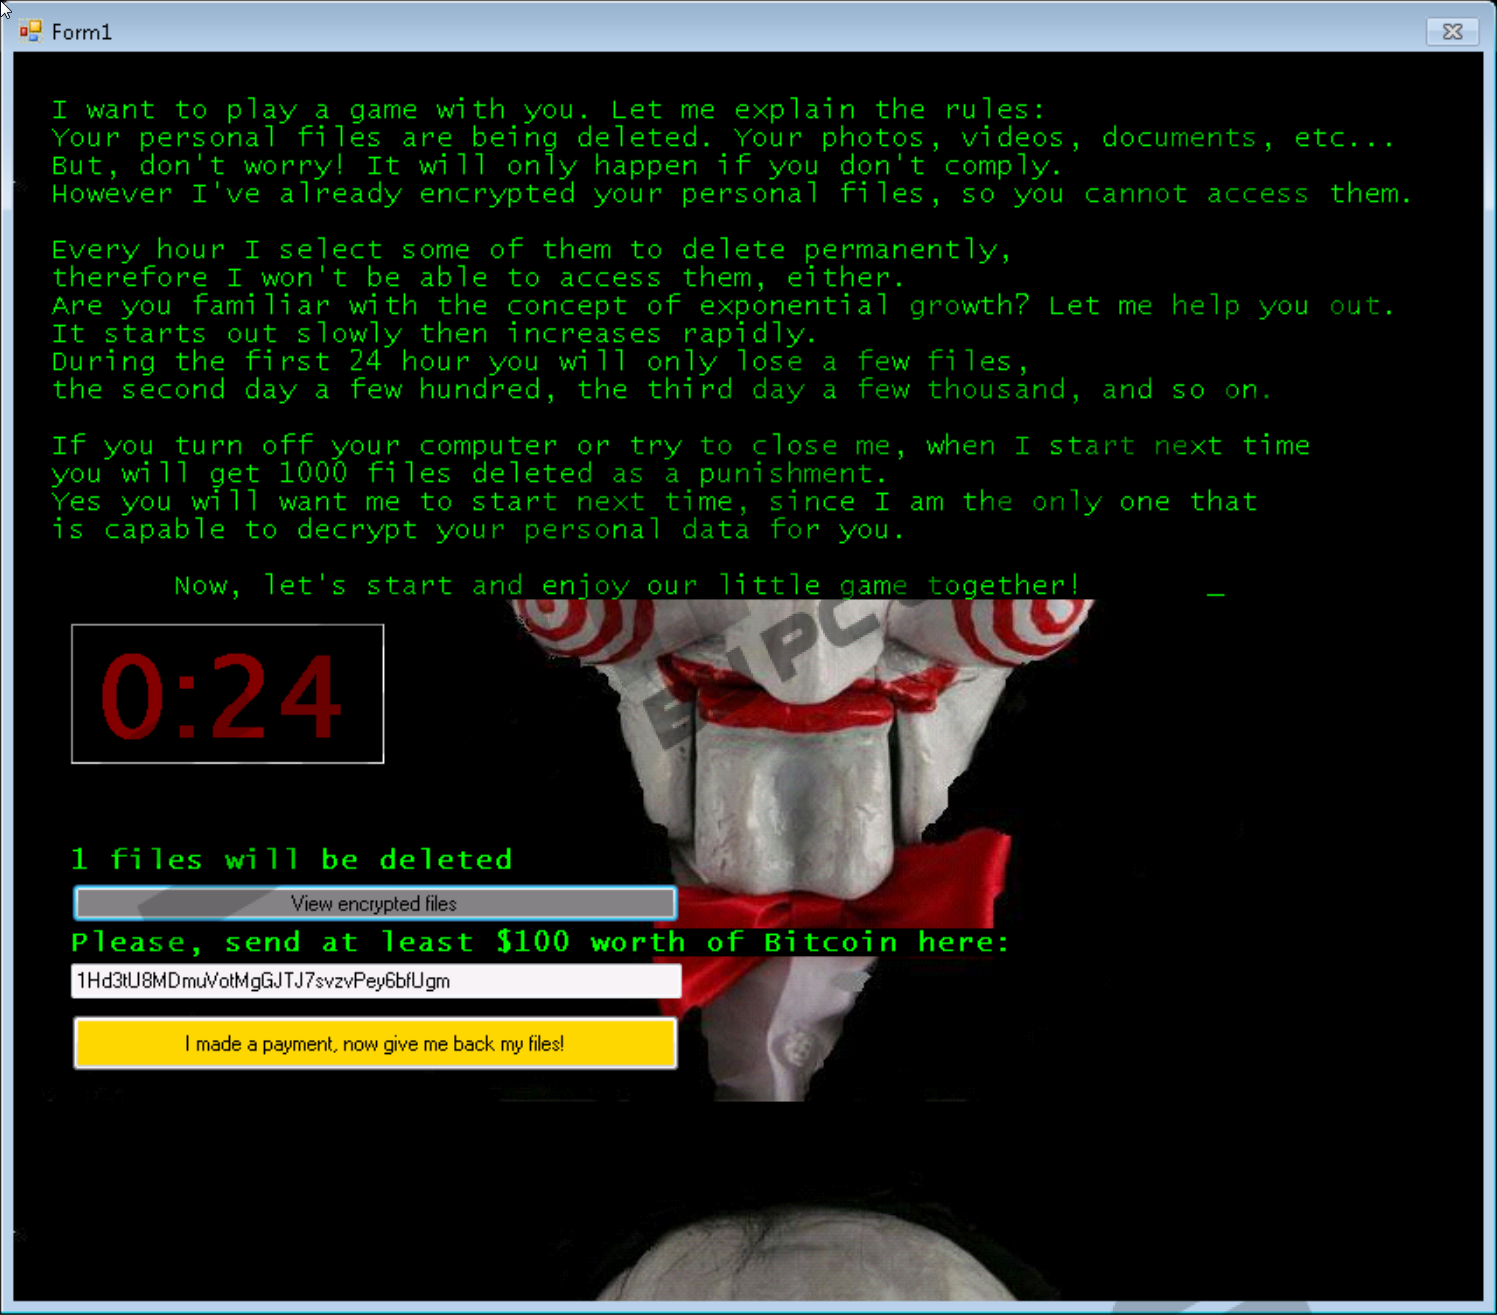Click the '1 files will be deleted' label
1497x1315 pixels.
(291, 859)
